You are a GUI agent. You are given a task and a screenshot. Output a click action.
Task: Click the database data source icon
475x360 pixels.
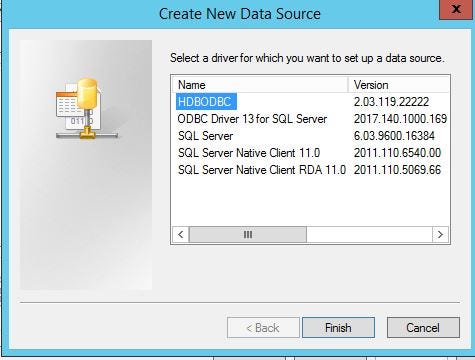pos(87,108)
